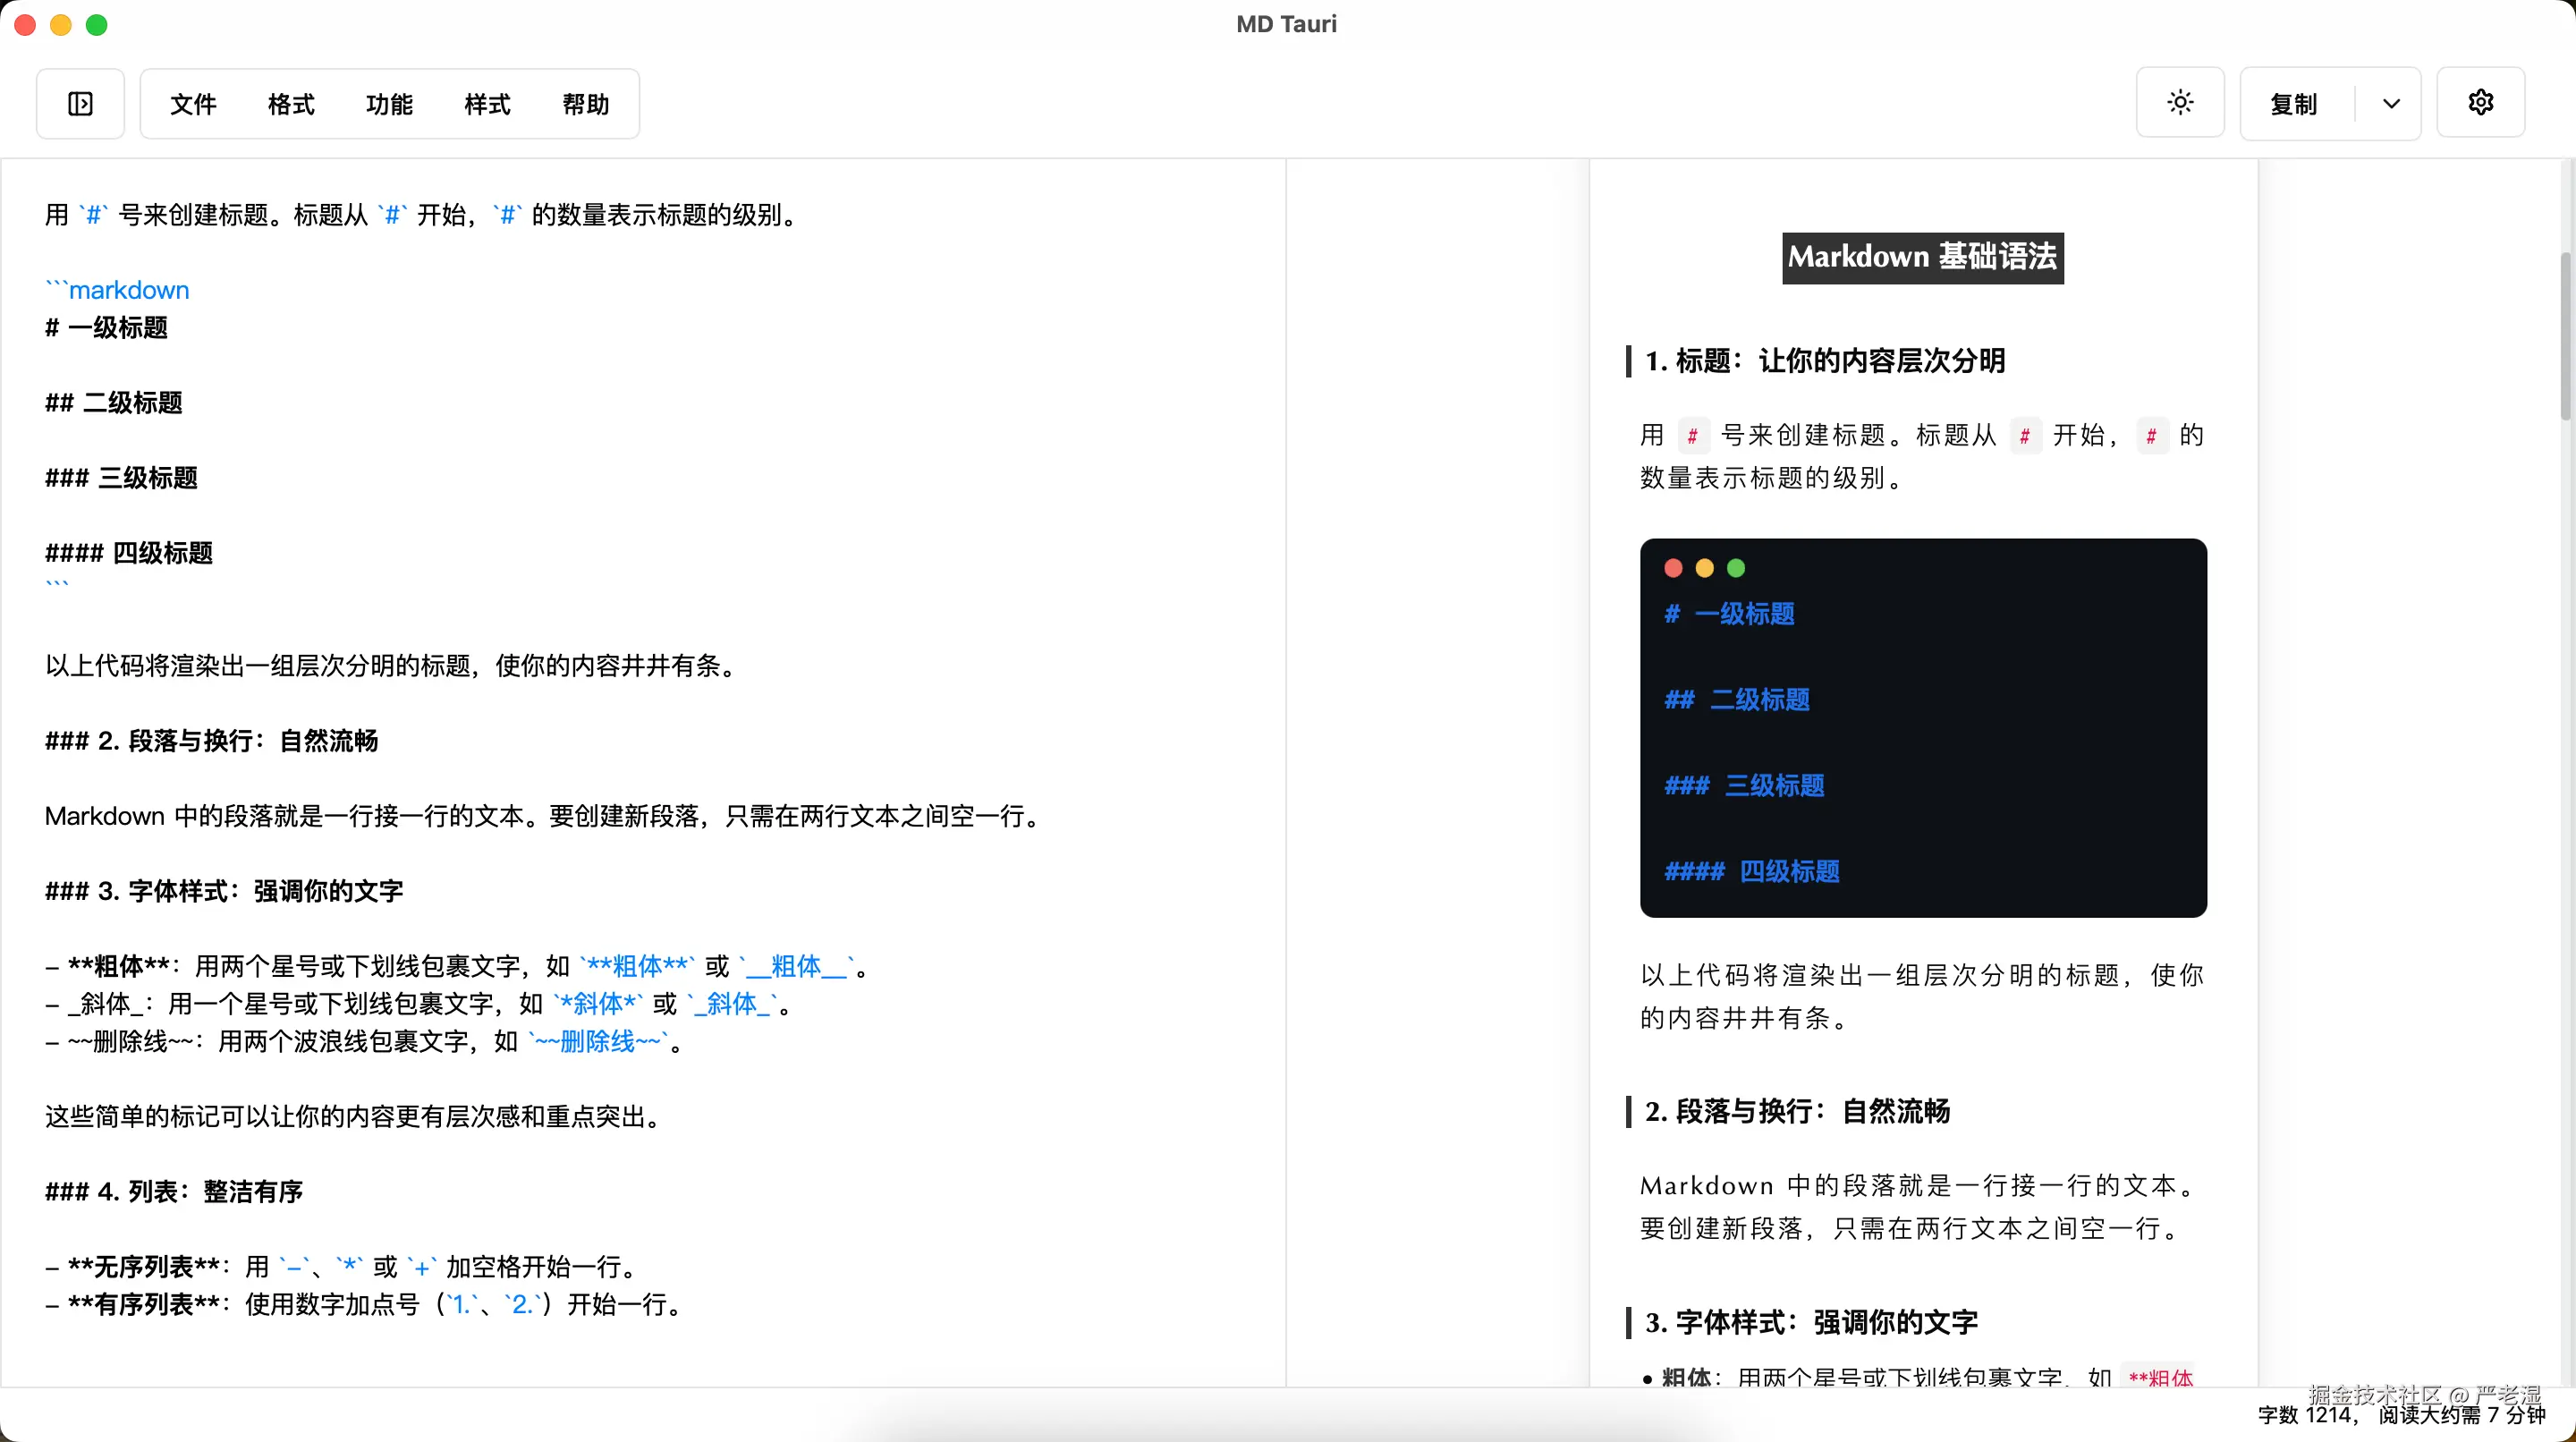
Task: Click the Markdown 基础语法 preview title
Action: pos(1922,258)
